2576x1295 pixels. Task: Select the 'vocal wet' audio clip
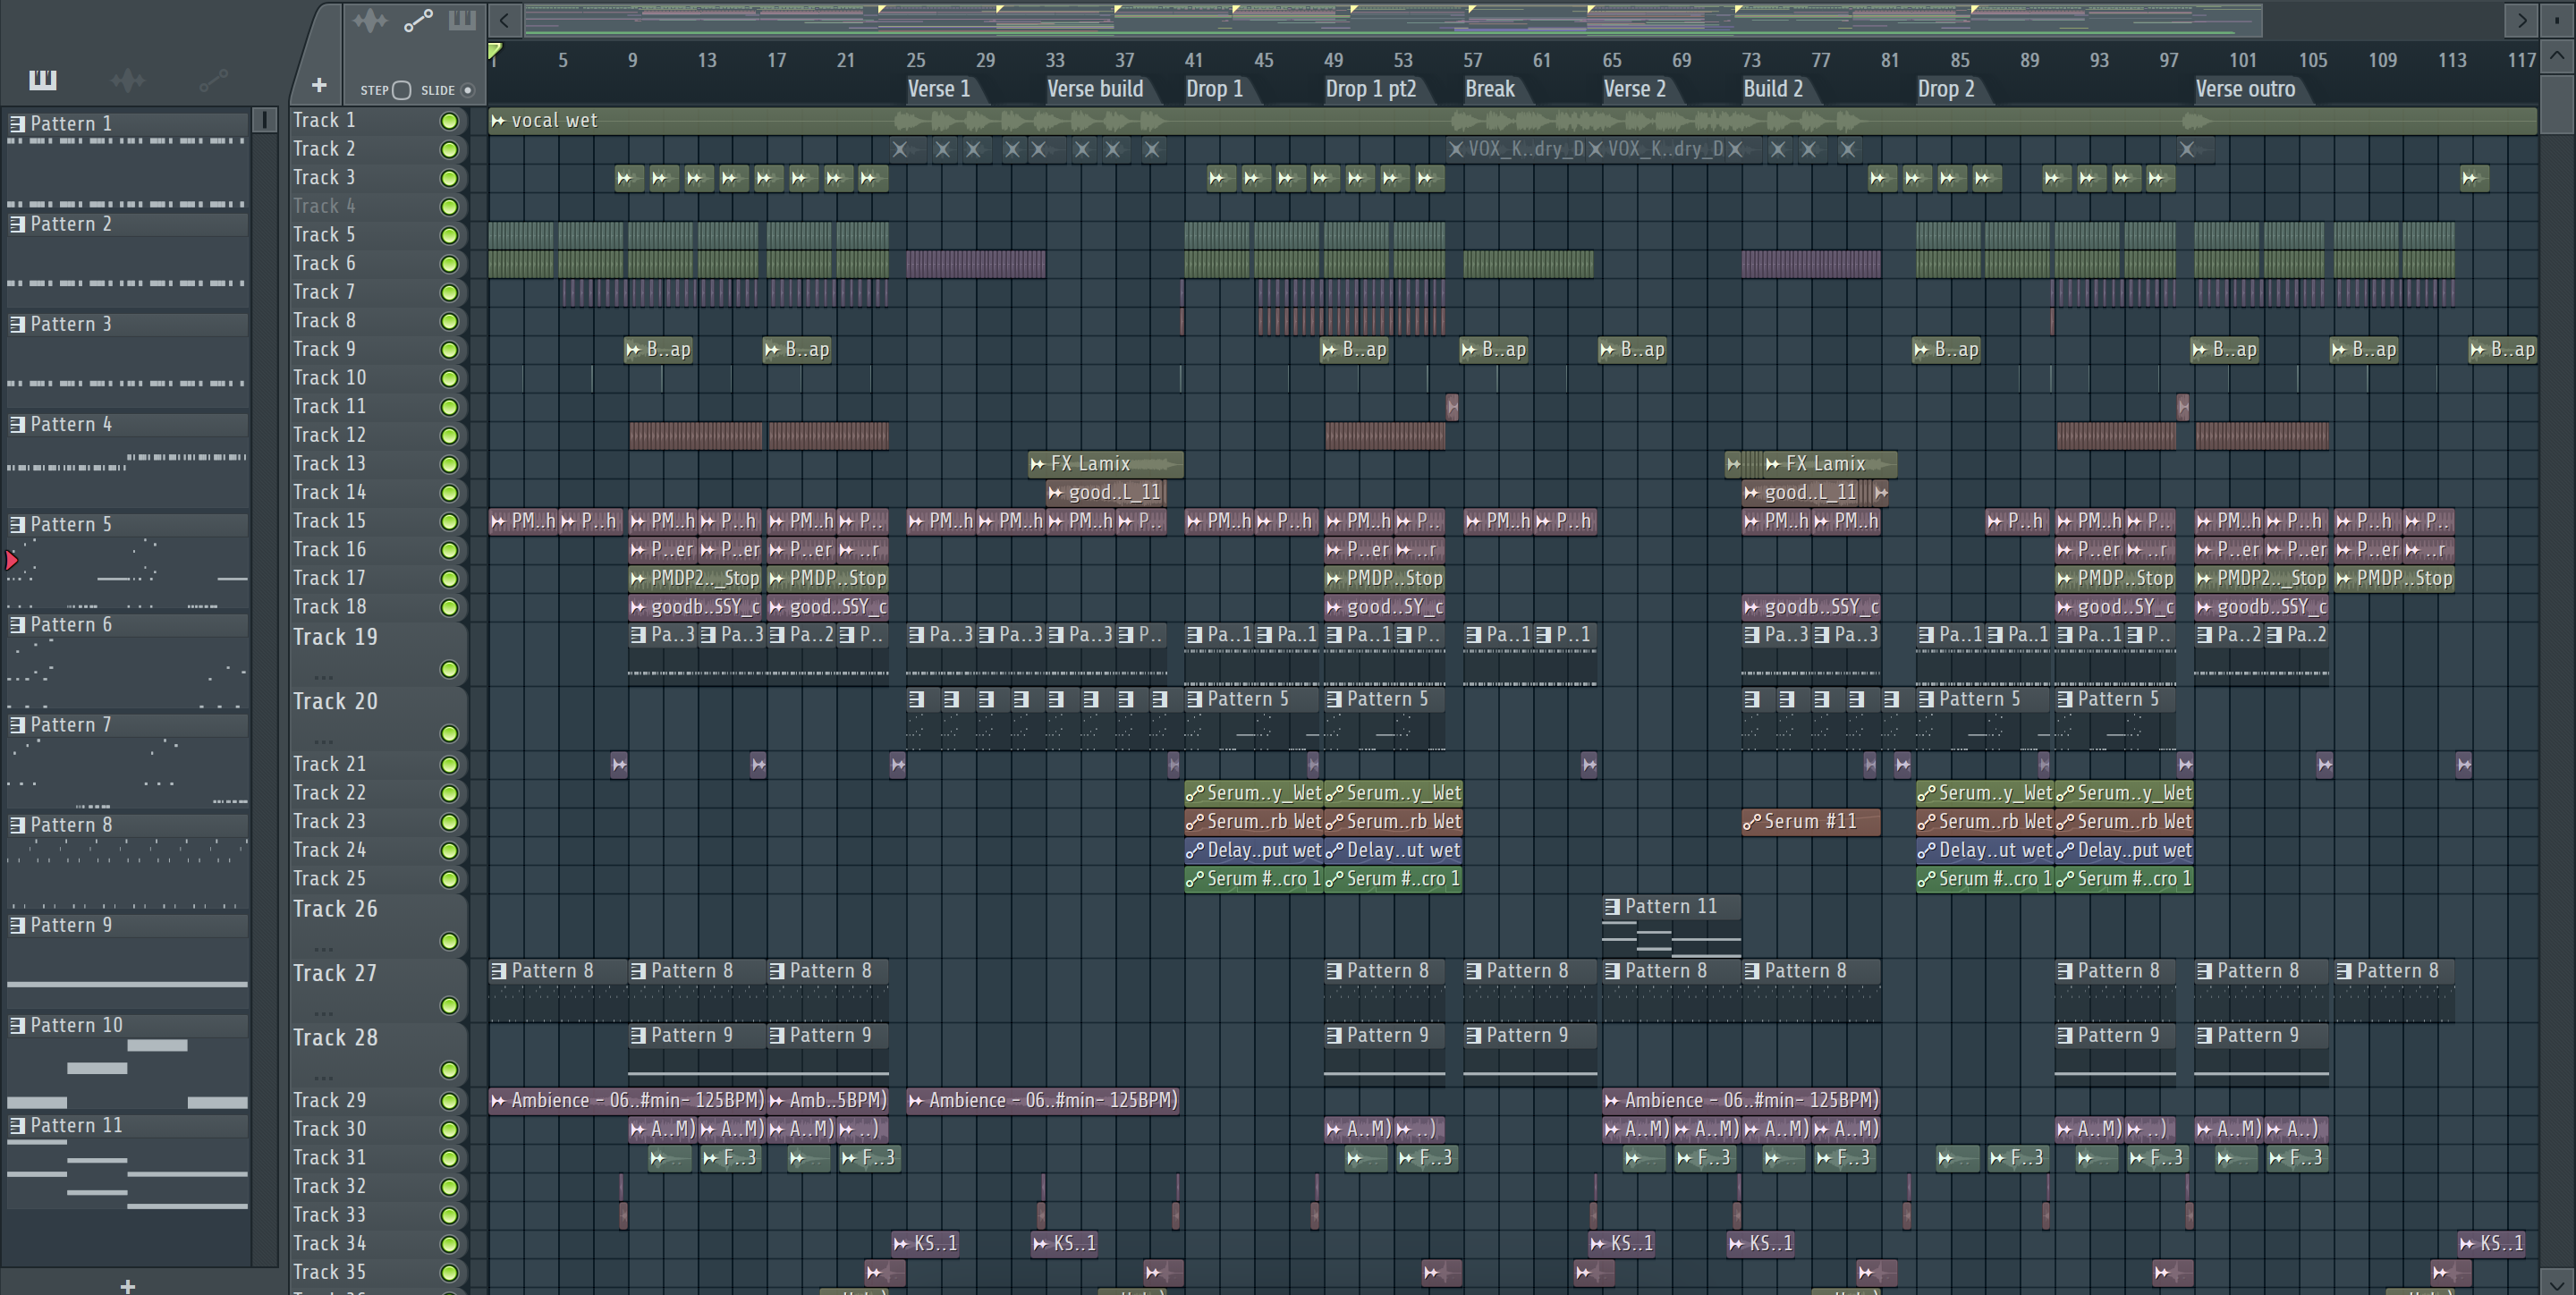click(x=1512, y=121)
